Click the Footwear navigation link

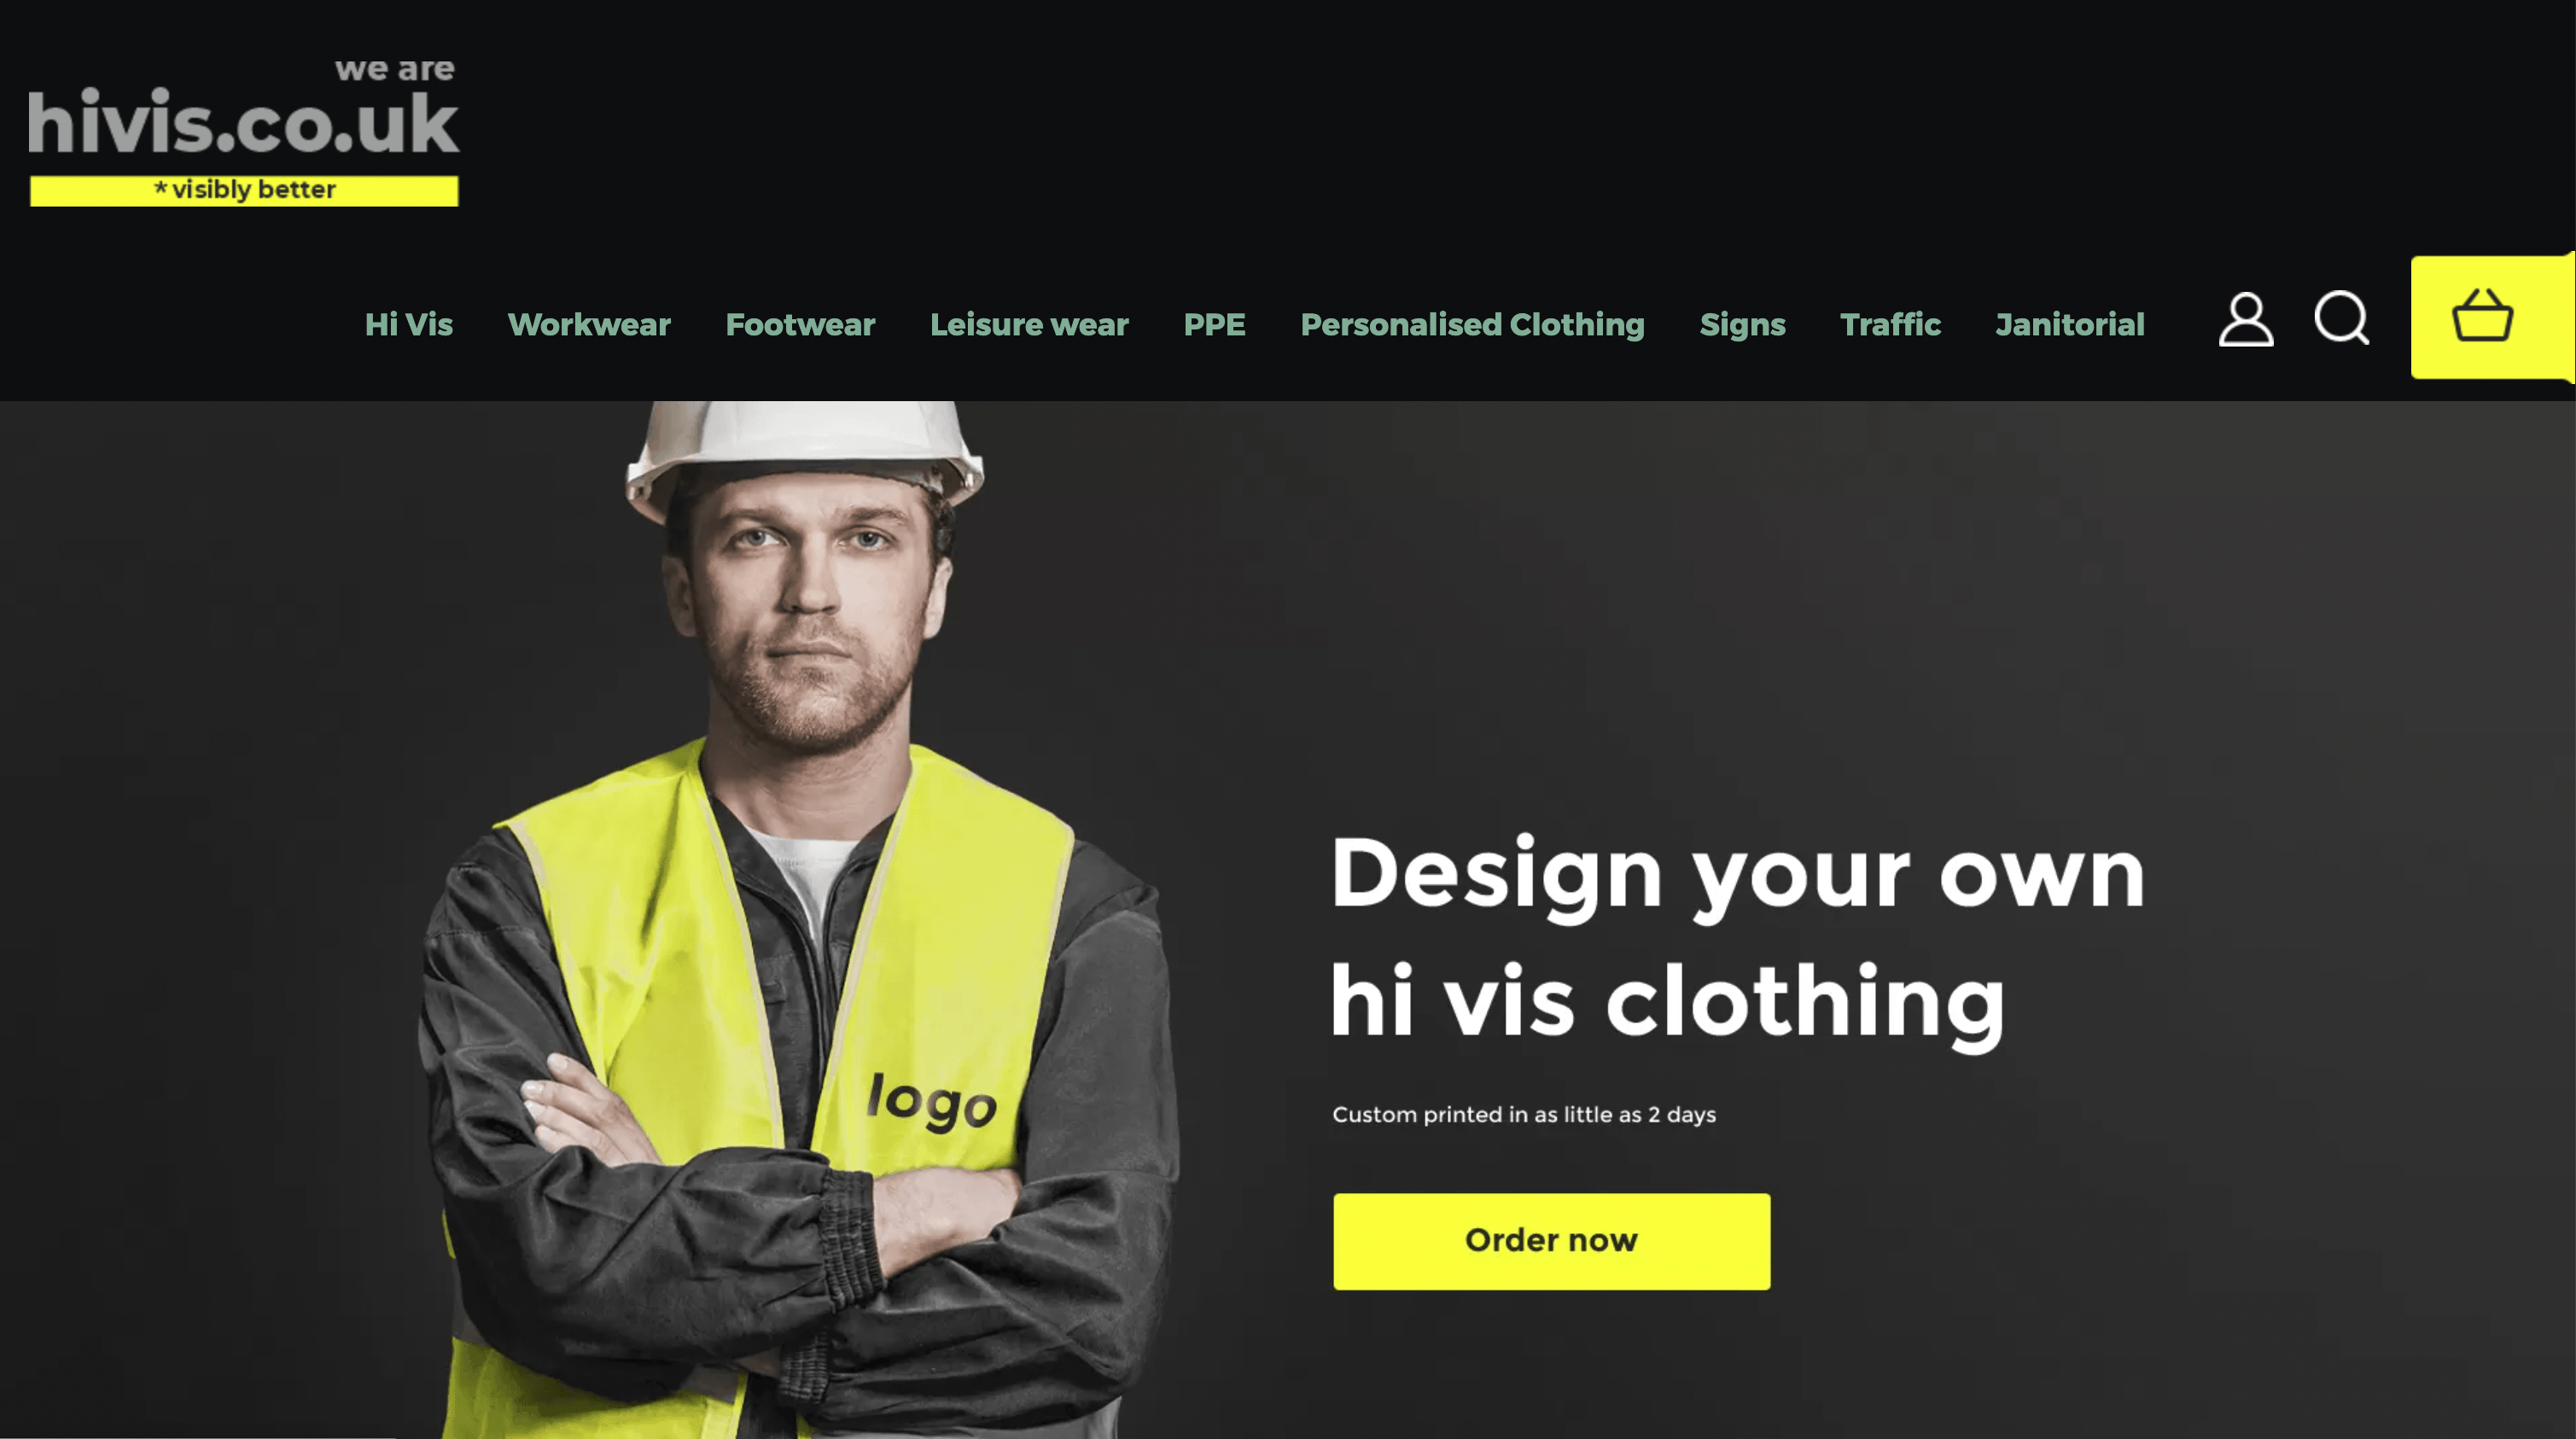[x=800, y=324]
